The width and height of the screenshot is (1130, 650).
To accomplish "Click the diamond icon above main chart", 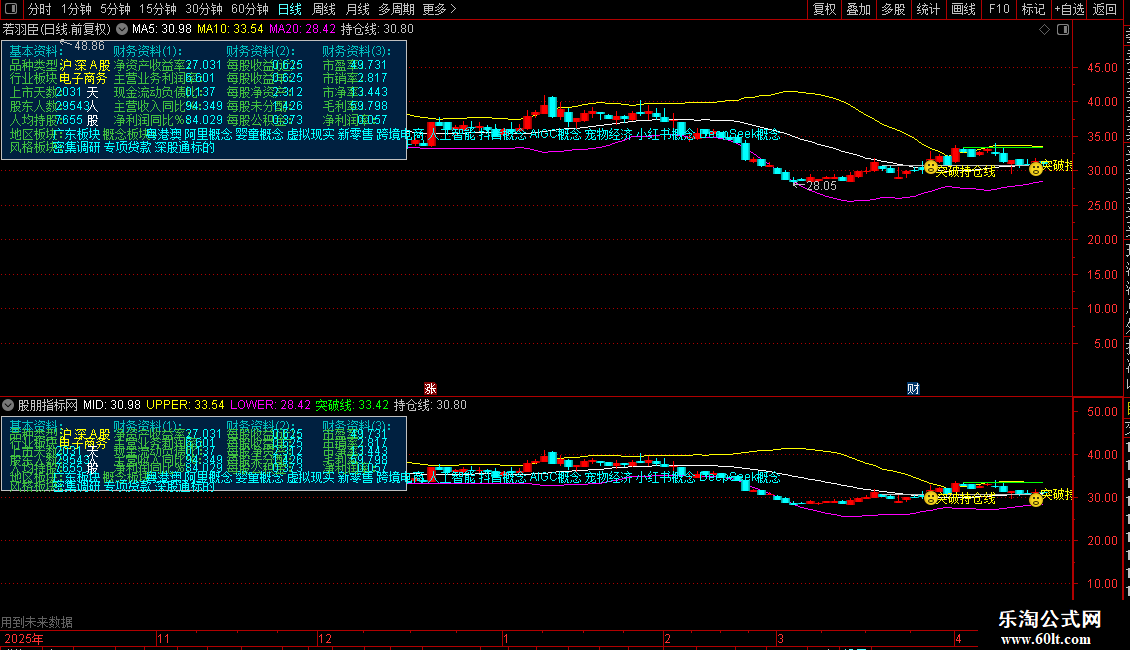I will [x=1044, y=29].
